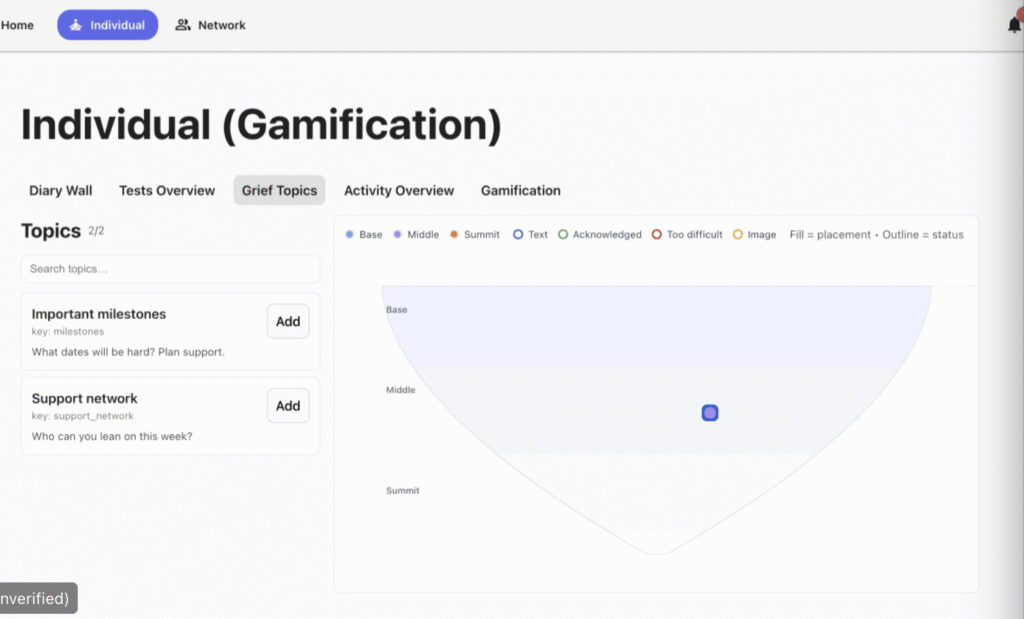Screen dimensions: 1024x619
Task: Select the purple topic marker in Middle band
Action: pyautogui.click(x=710, y=413)
